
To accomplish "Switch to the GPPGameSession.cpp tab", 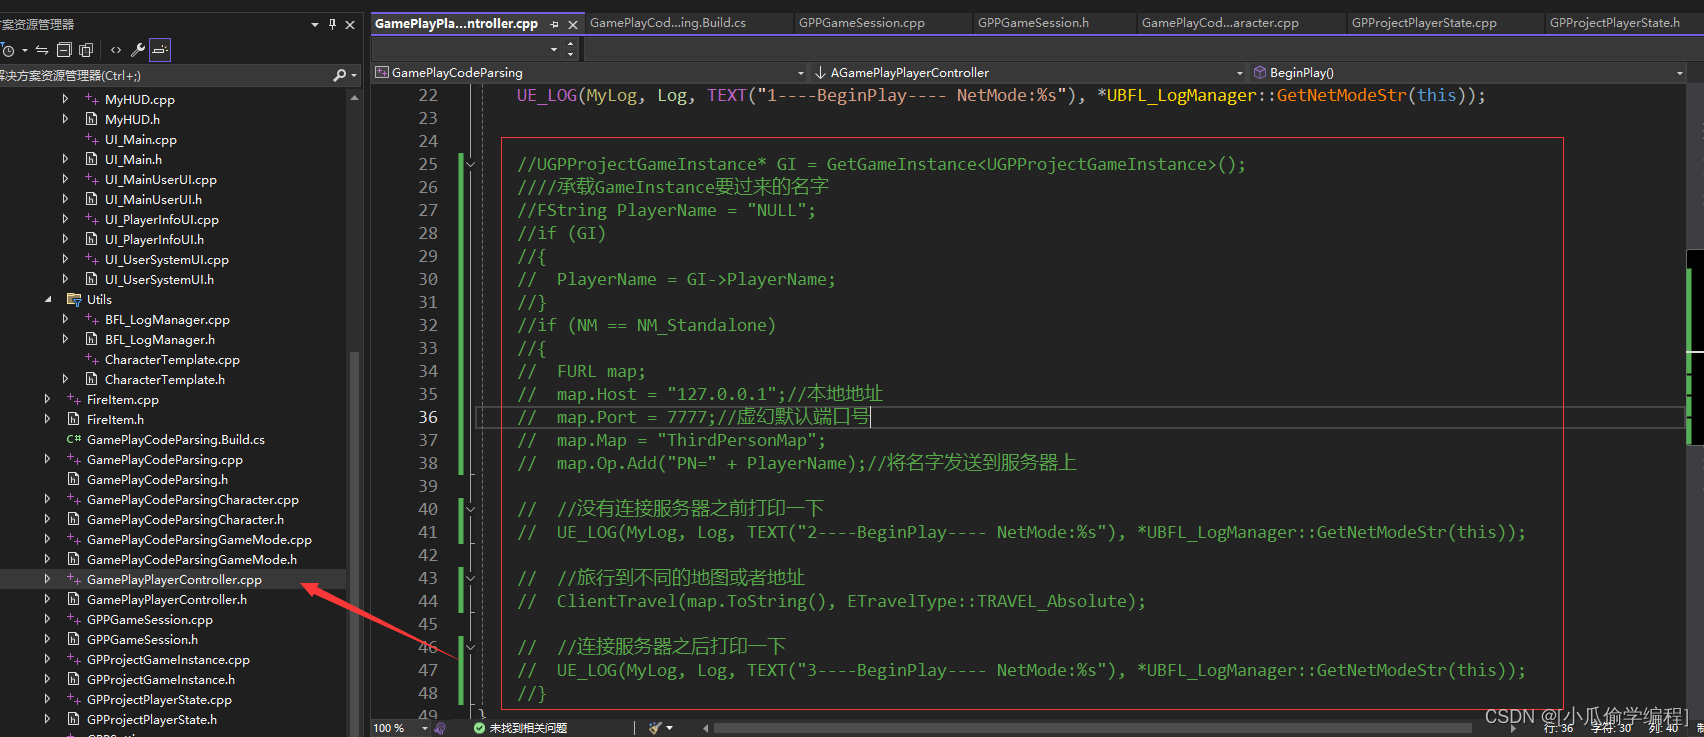I will pos(862,22).
